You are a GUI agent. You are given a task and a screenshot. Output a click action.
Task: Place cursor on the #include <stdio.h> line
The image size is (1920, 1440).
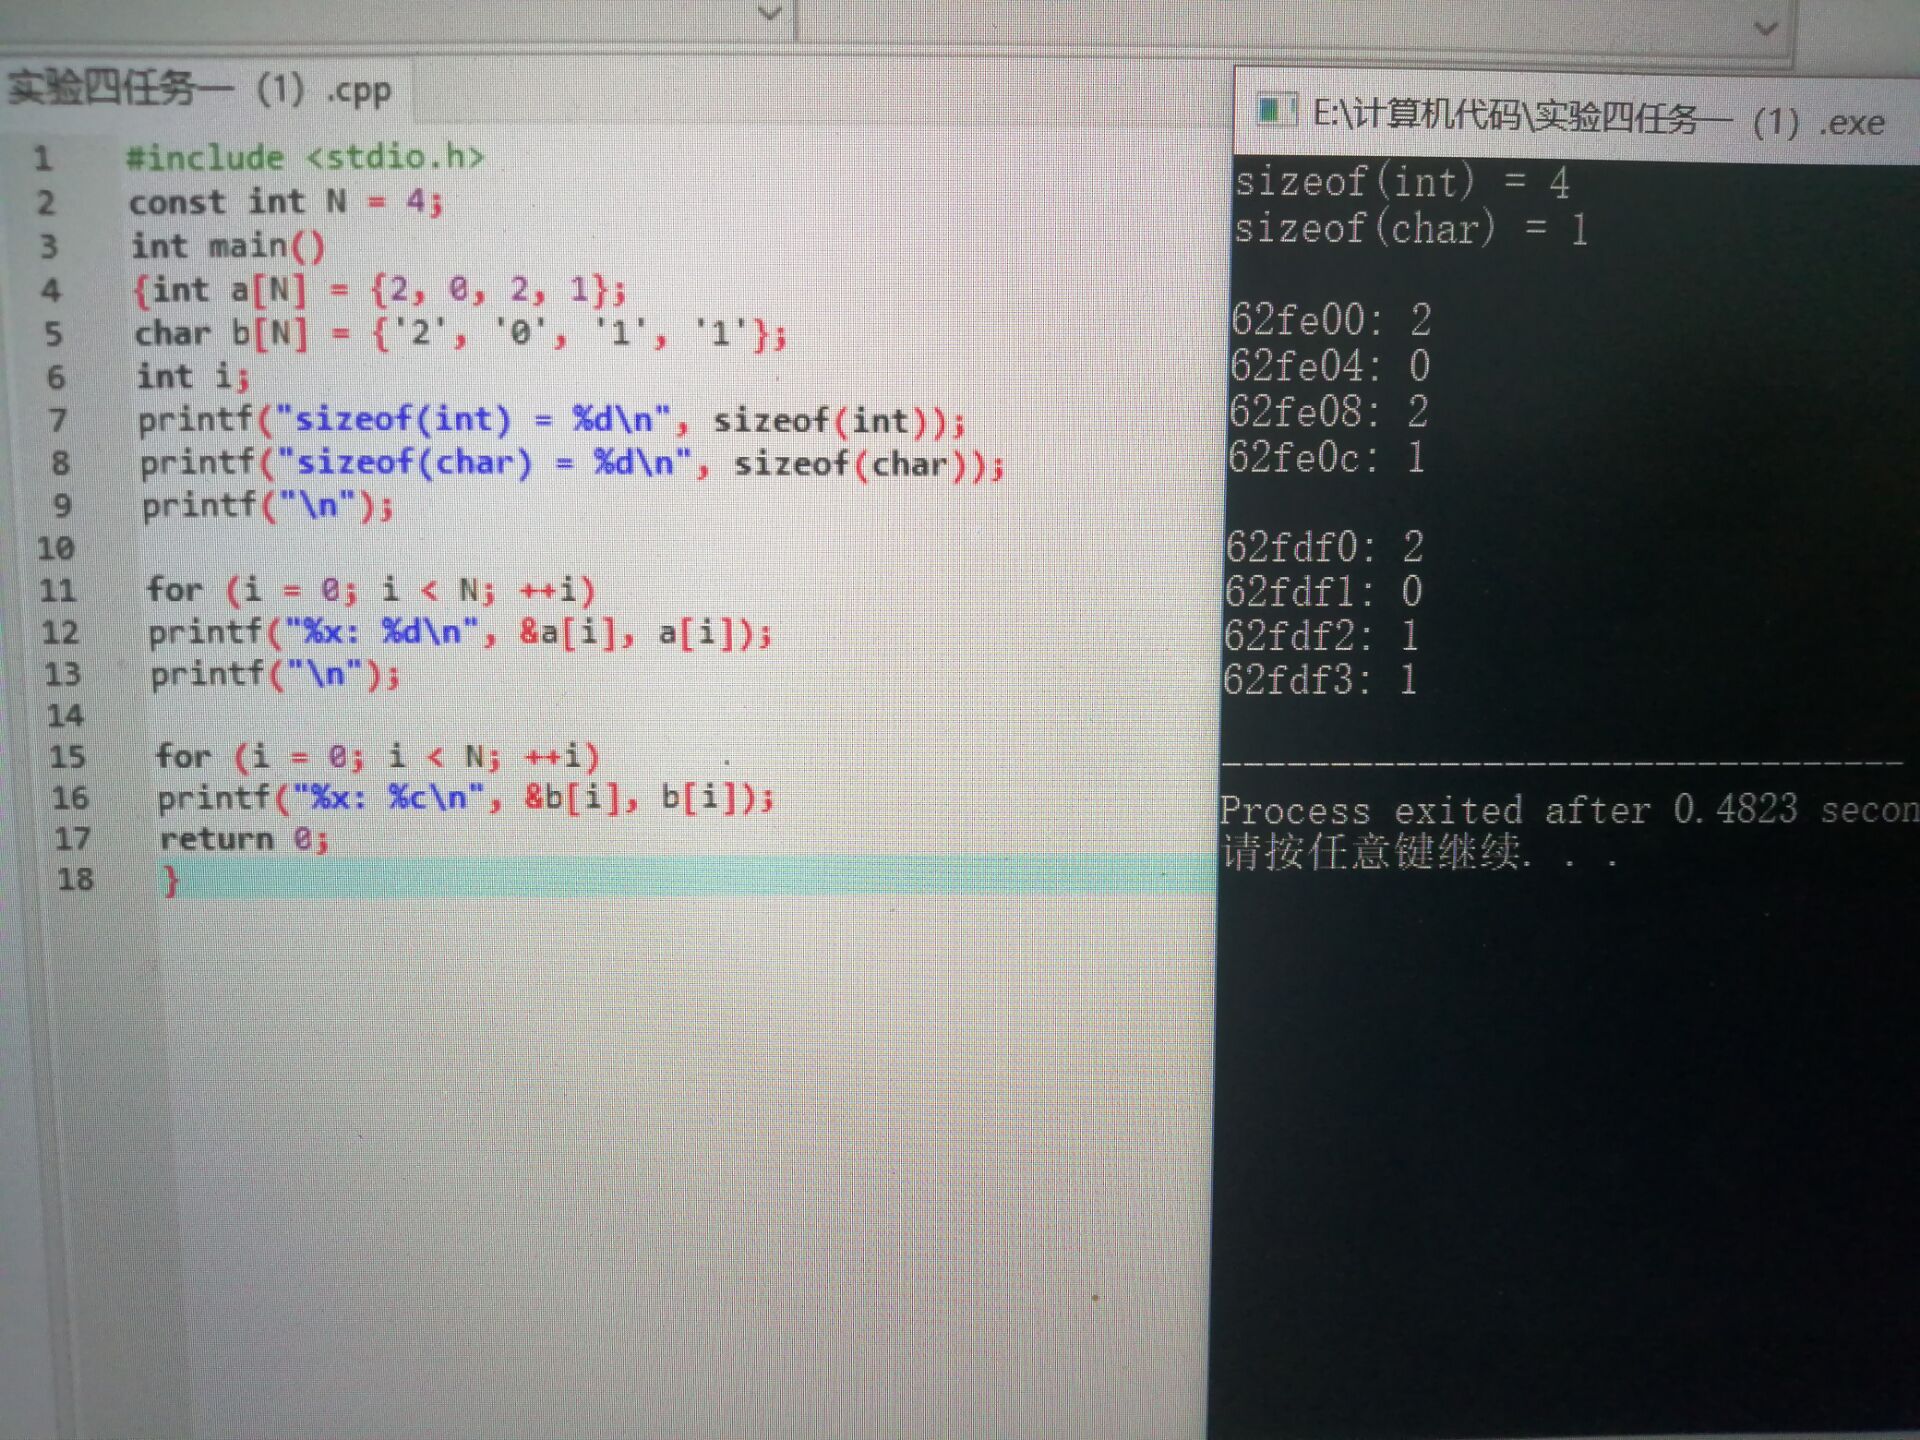305,157
